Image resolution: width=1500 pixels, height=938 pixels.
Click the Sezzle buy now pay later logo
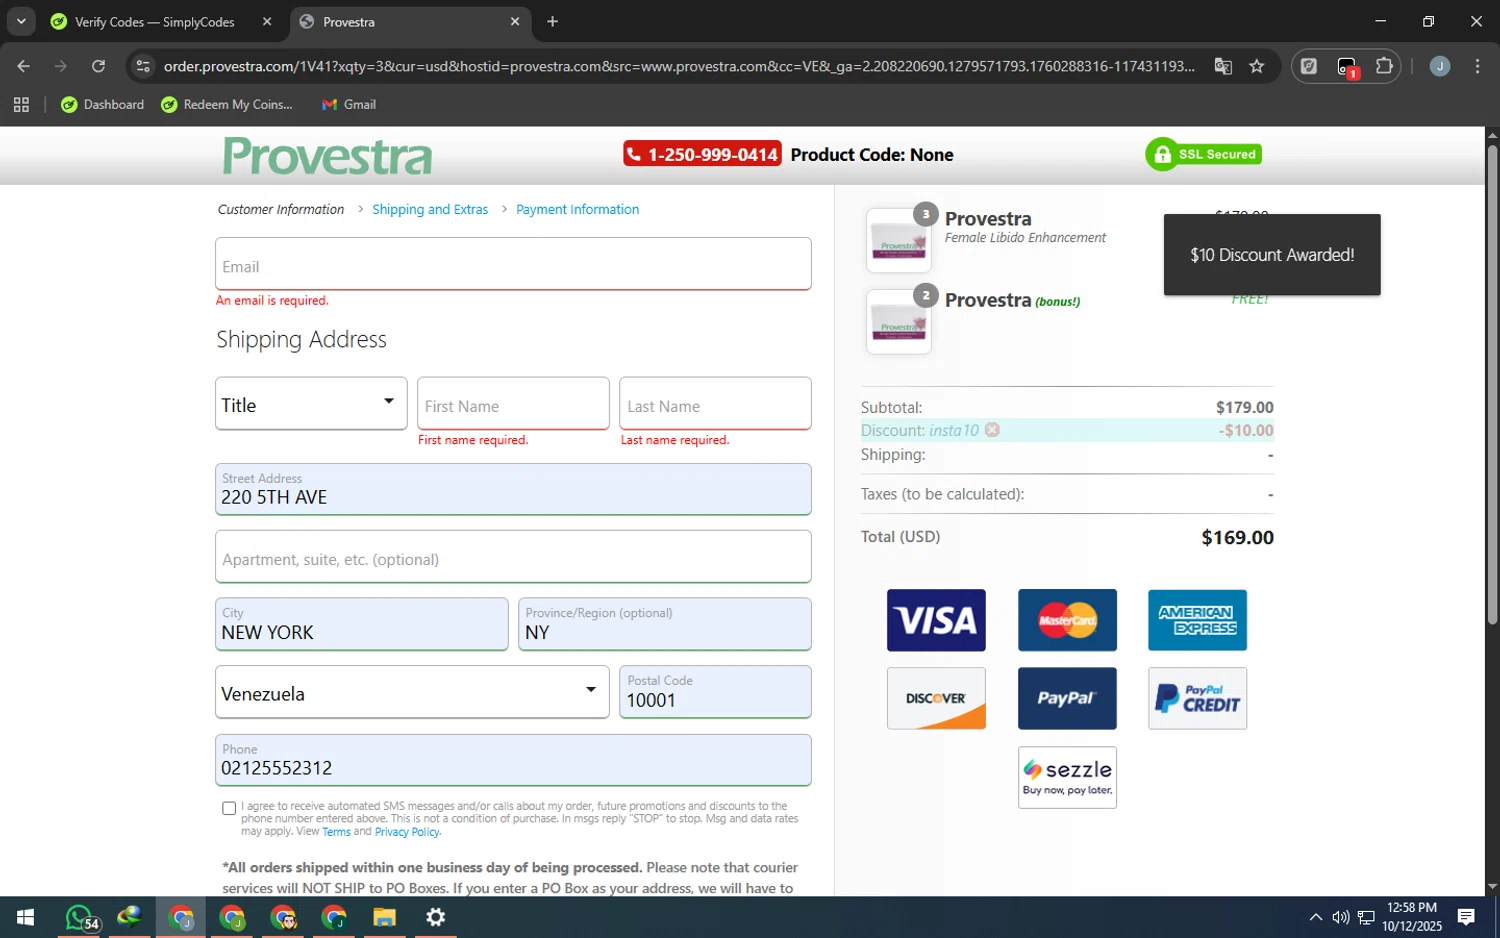1067,777
